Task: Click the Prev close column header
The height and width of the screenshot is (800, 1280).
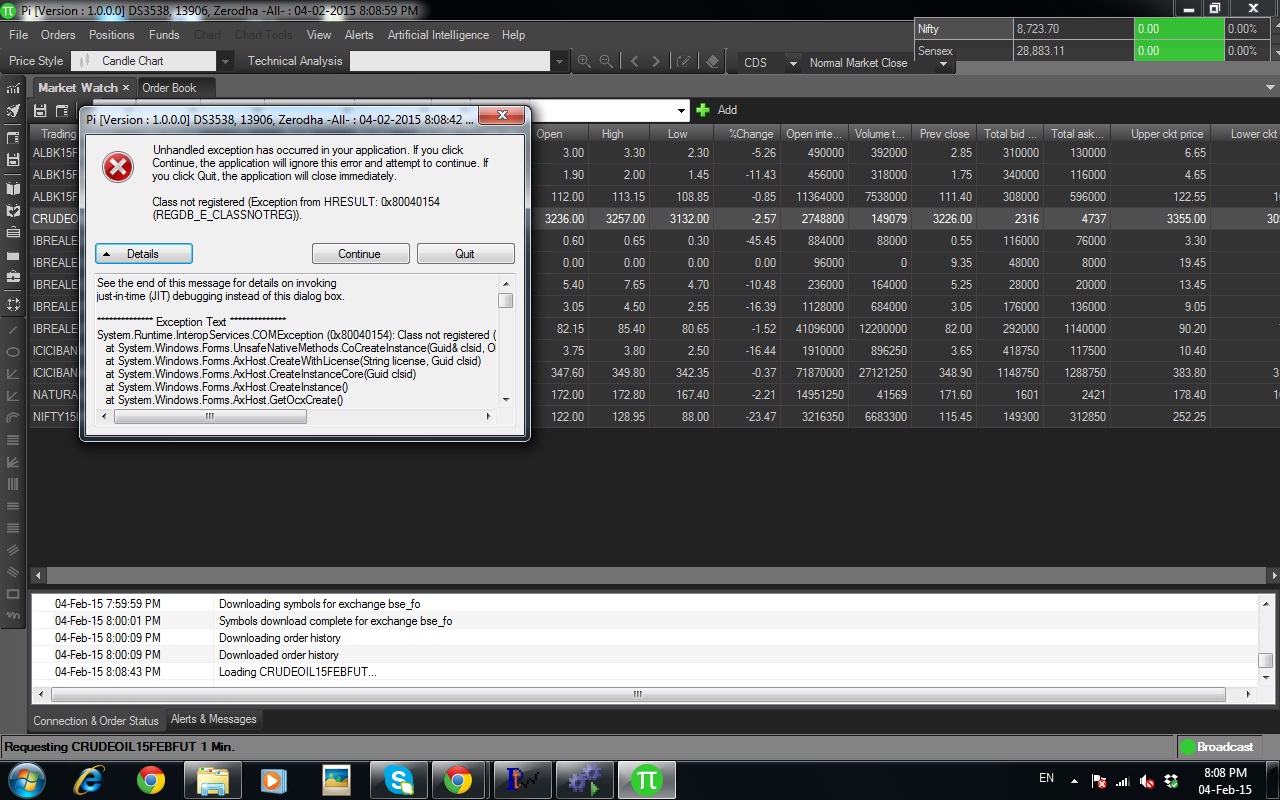Action: coord(945,134)
